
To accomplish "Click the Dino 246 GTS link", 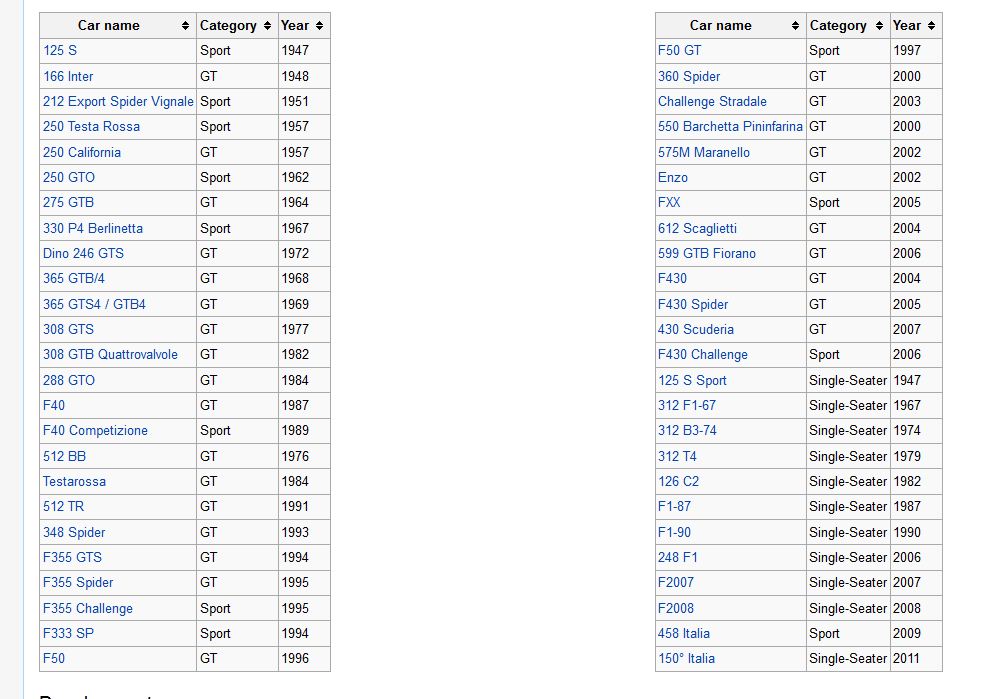I will tap(83, 254).
